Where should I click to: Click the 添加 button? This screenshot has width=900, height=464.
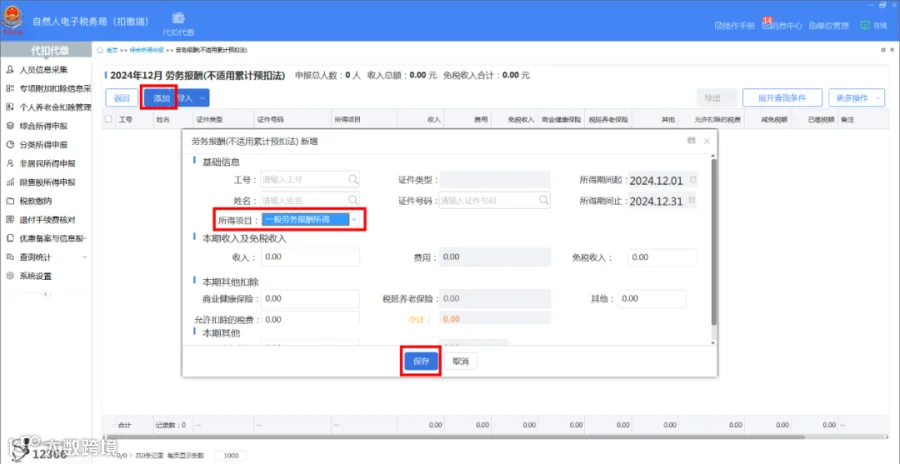[x=161, y=98]
